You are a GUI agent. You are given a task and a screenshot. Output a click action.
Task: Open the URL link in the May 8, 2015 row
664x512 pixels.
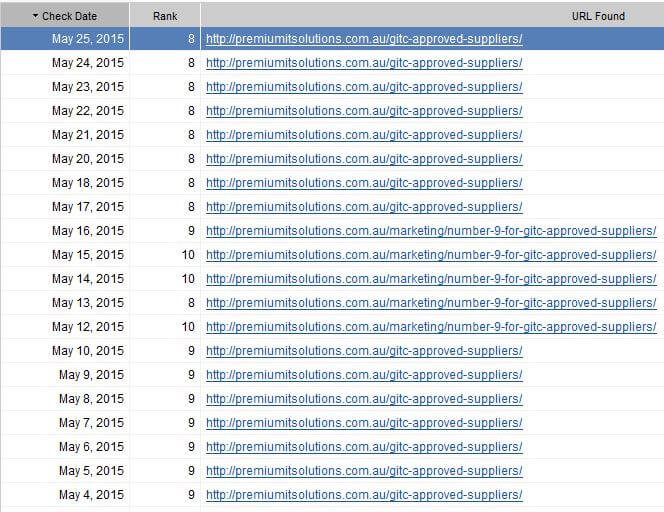coord(364,399)
